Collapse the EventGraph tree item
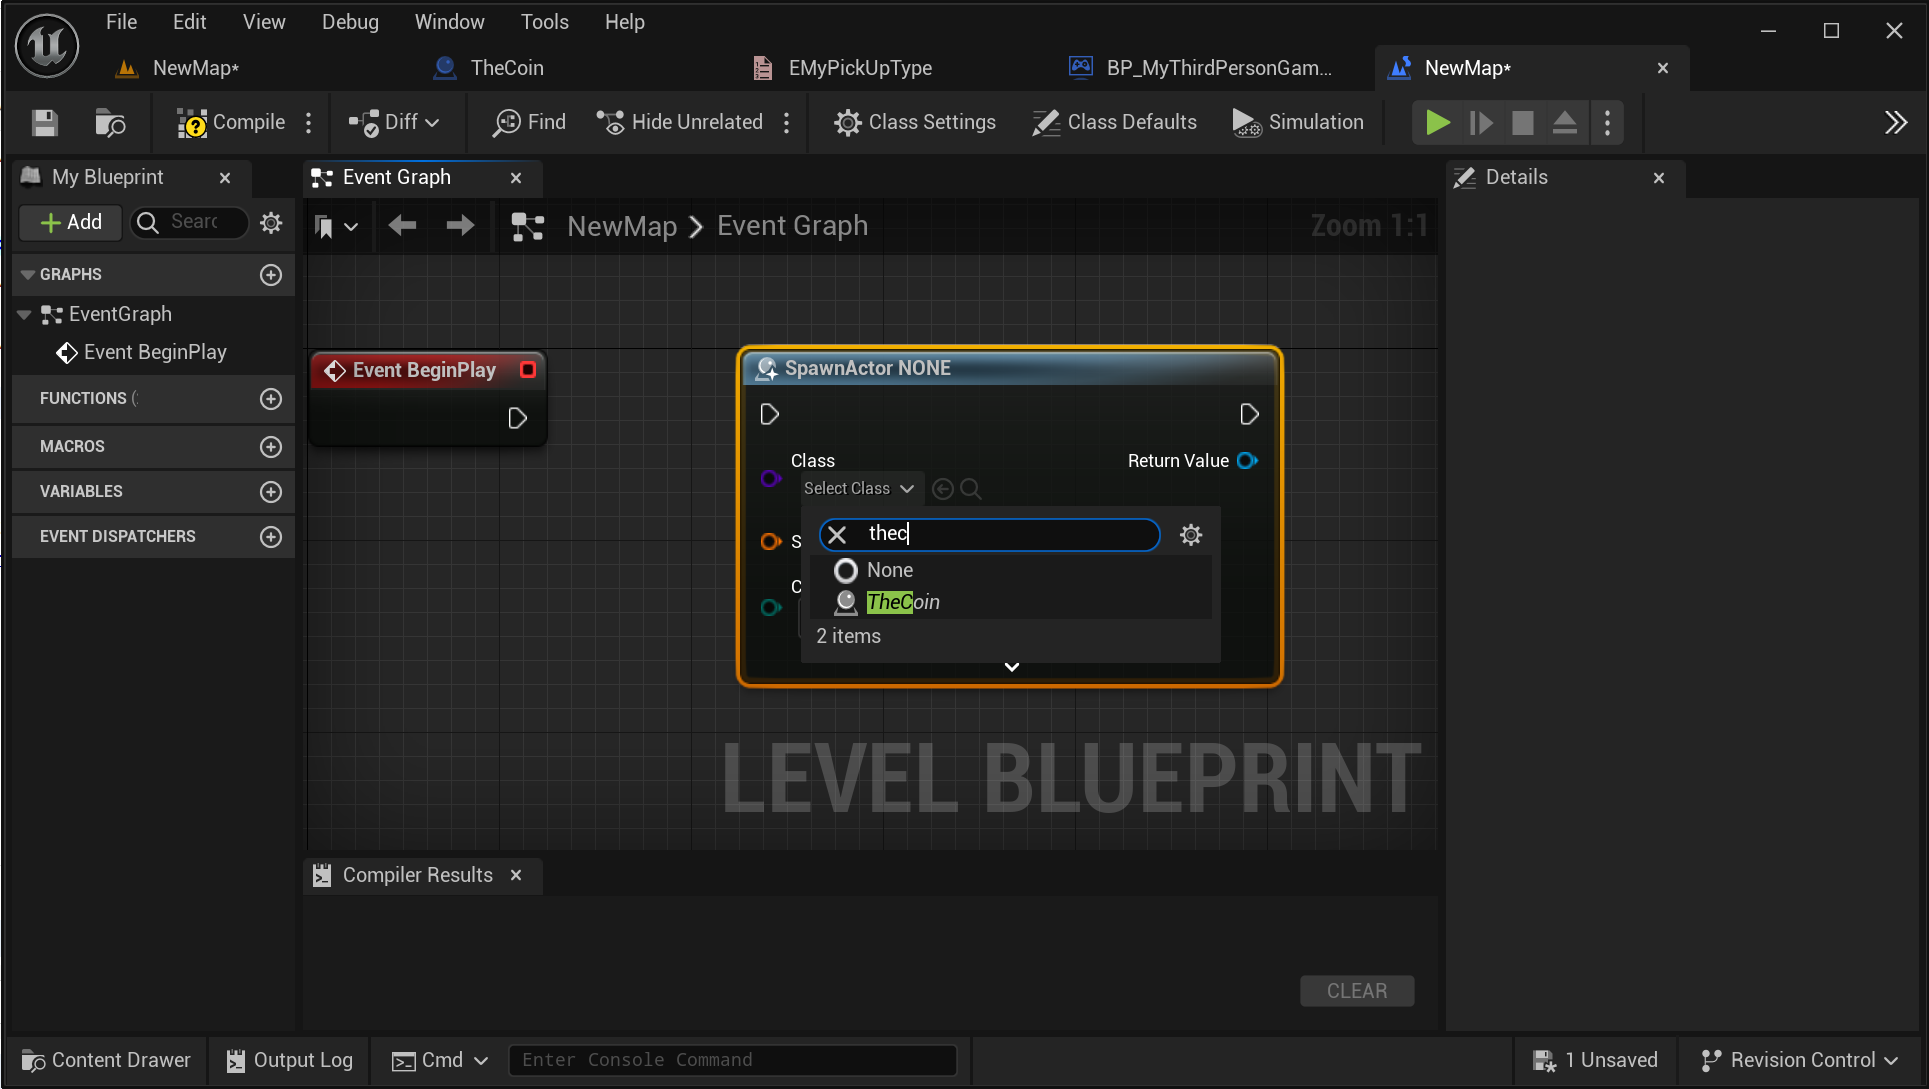Image resolution: width=1929 pixels, height=1089 pixels. click(x=24, y=315)
